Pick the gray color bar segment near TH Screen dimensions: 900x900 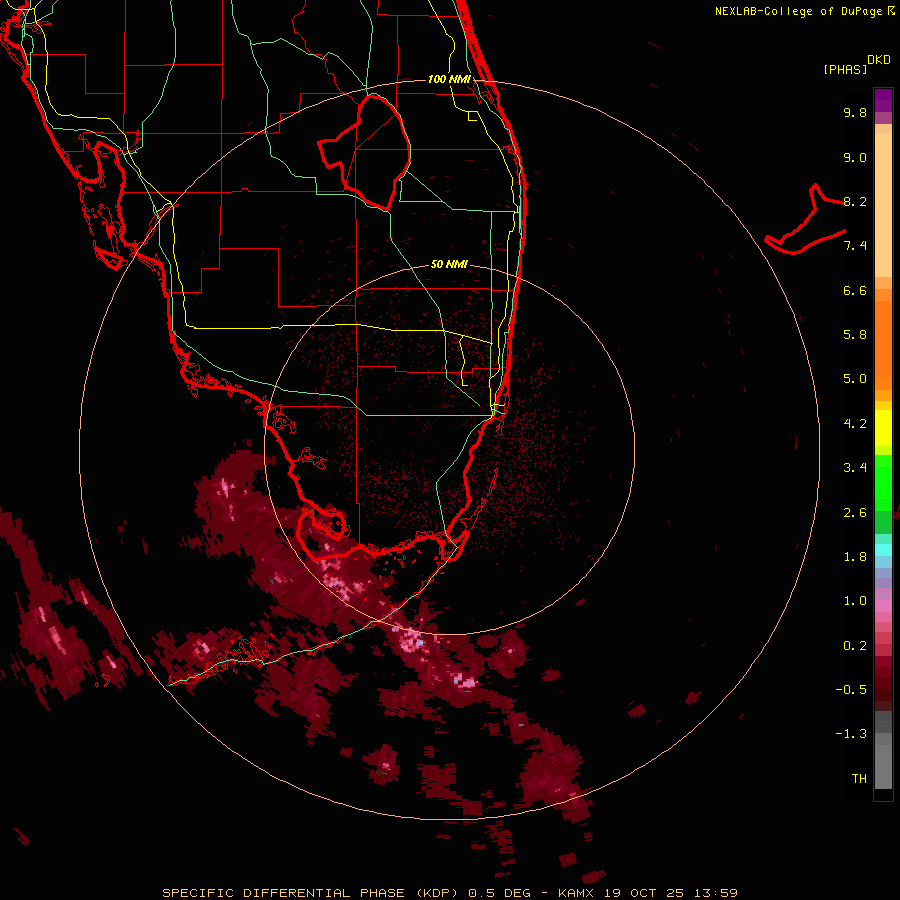coord(883,767)
